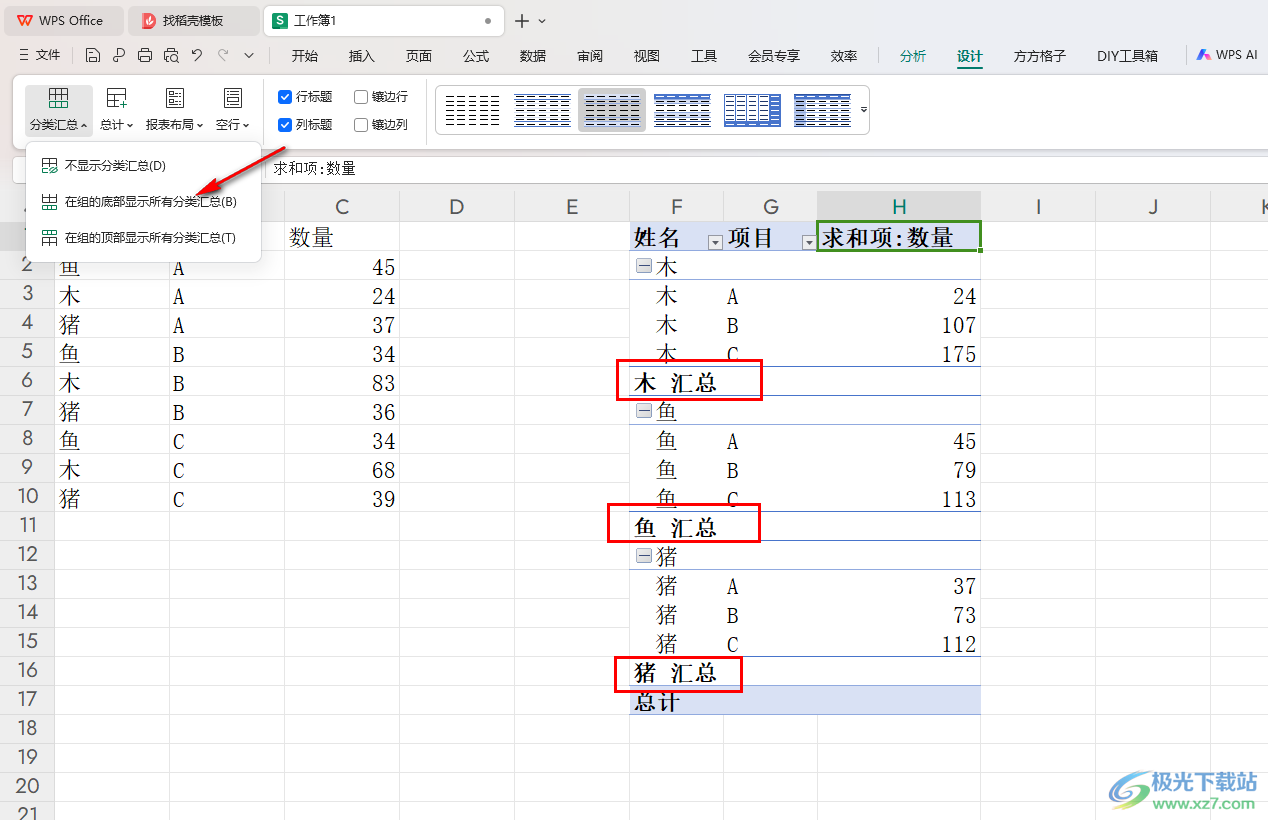Choose 在组的底部显示所有分类汇总(B)
This screenshot has width=1268, height=820.
(144, 202)
